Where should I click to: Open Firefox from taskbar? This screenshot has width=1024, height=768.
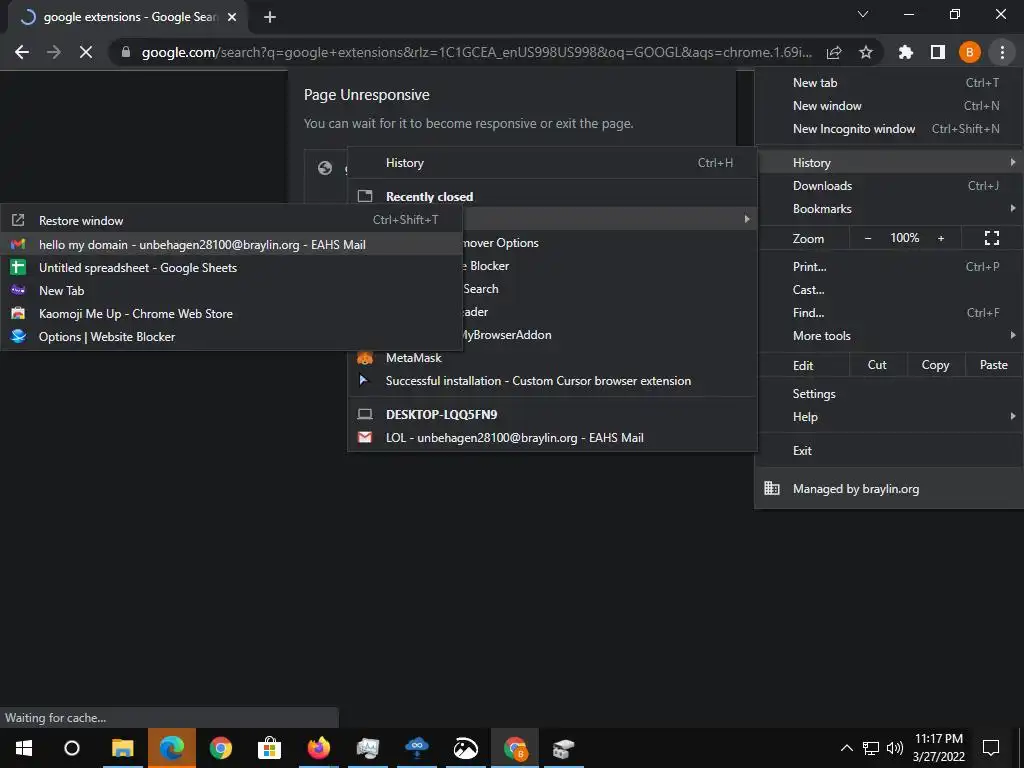tap(319, 748)
